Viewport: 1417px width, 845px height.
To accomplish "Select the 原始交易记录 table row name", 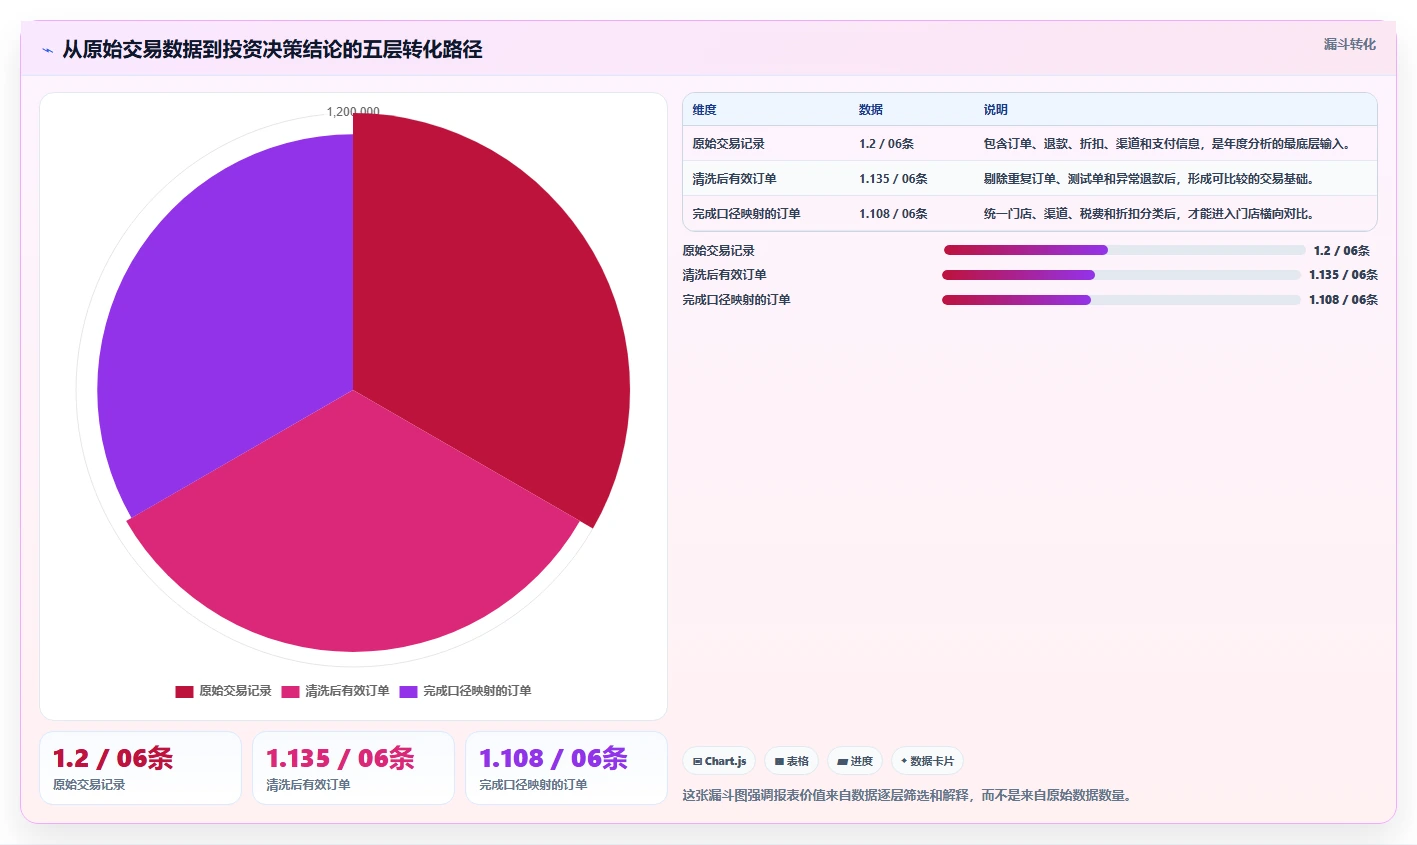I will [x=728, y=144].
